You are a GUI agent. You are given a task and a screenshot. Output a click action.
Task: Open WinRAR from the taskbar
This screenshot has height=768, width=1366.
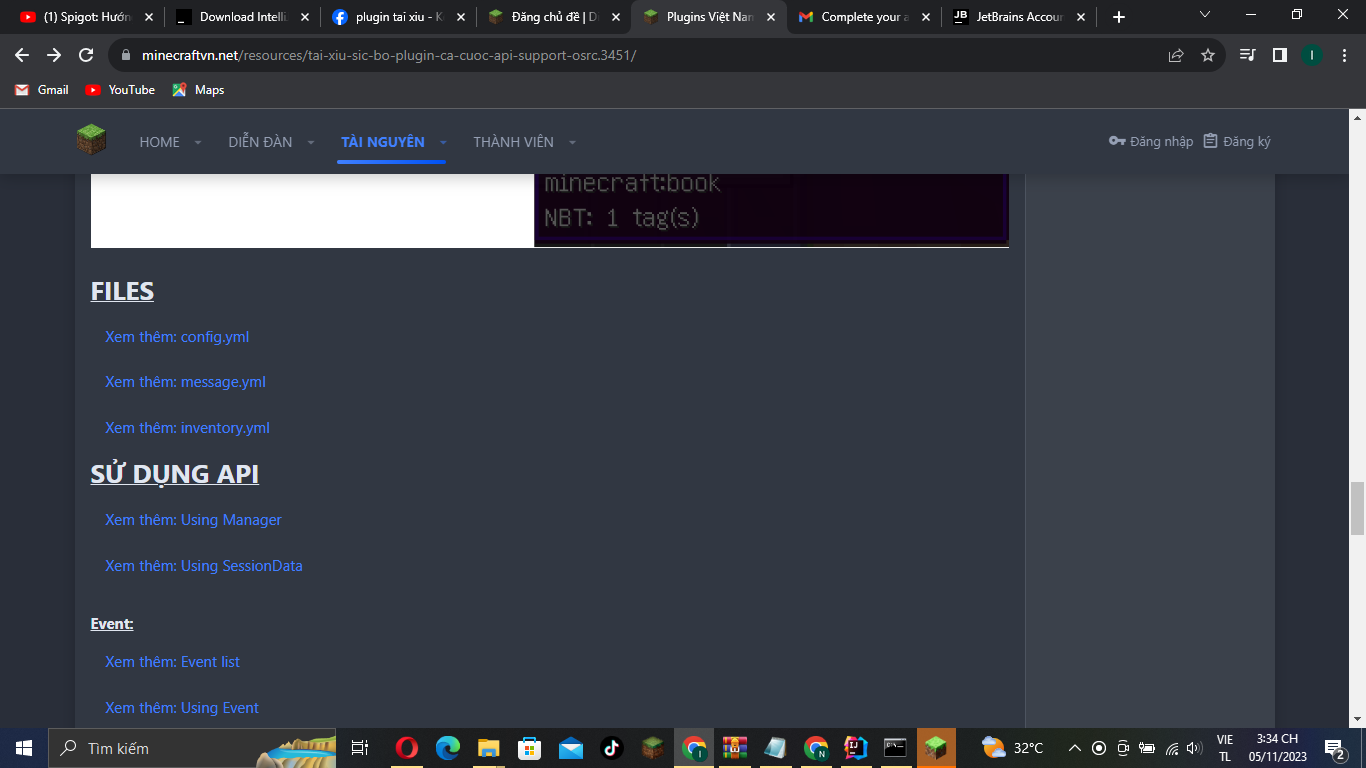point(735,748)
